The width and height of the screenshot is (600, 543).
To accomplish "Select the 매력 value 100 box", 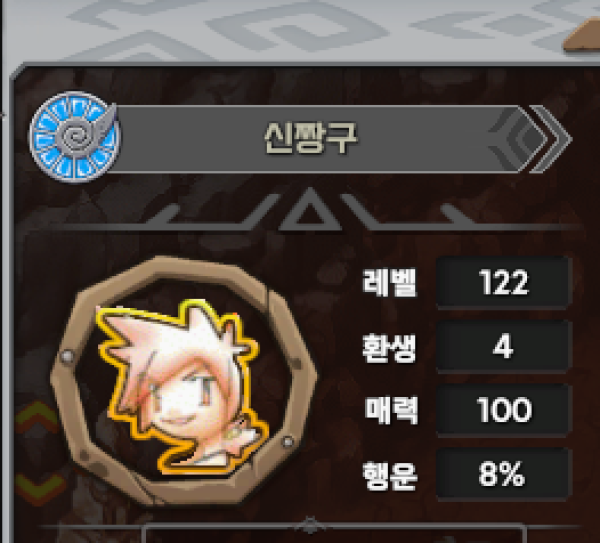I will [503, 410].
